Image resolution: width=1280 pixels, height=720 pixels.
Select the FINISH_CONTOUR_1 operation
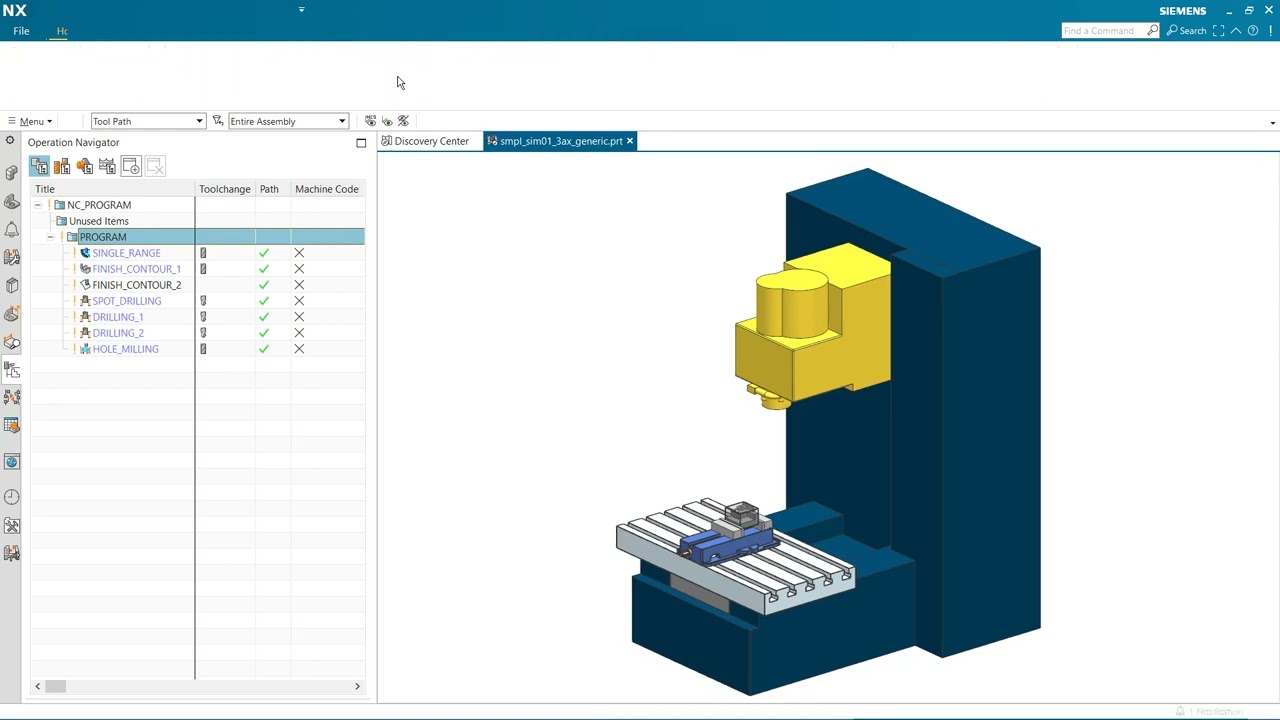tap(136, 269)
